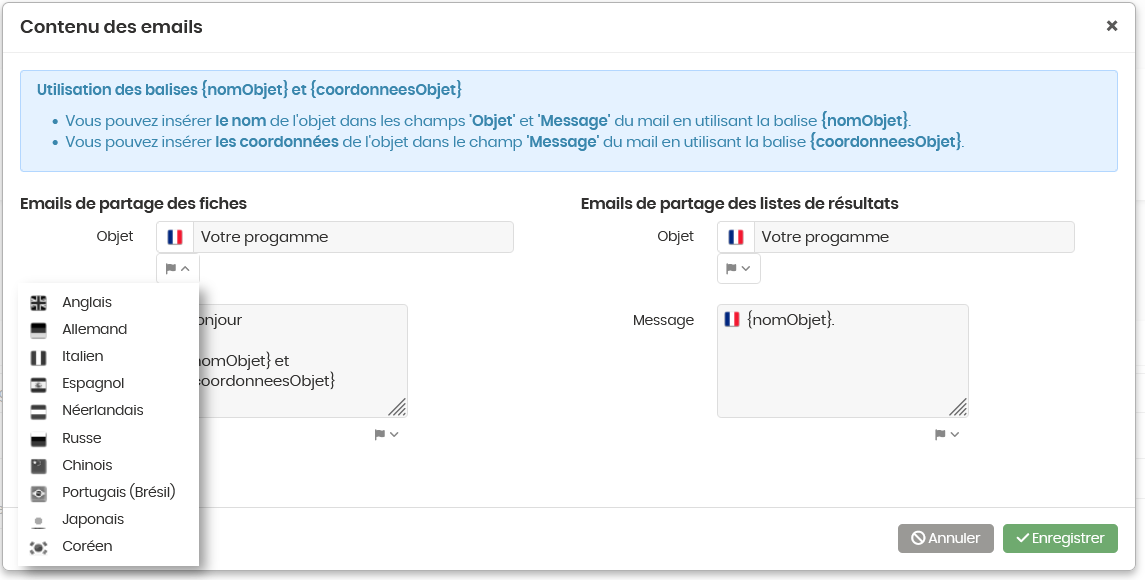Collapse the open language flag dropdown under fiches Objet
The width and height of the screenshot is (1145, 580).
click(177, 269)
